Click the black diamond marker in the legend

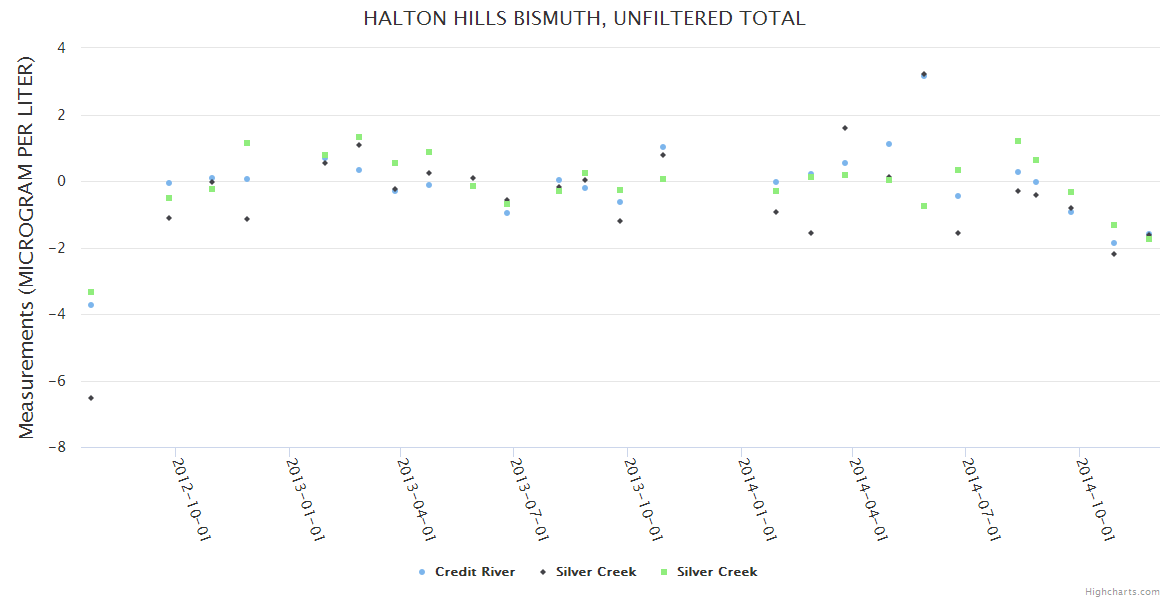[x=543, y=572]
